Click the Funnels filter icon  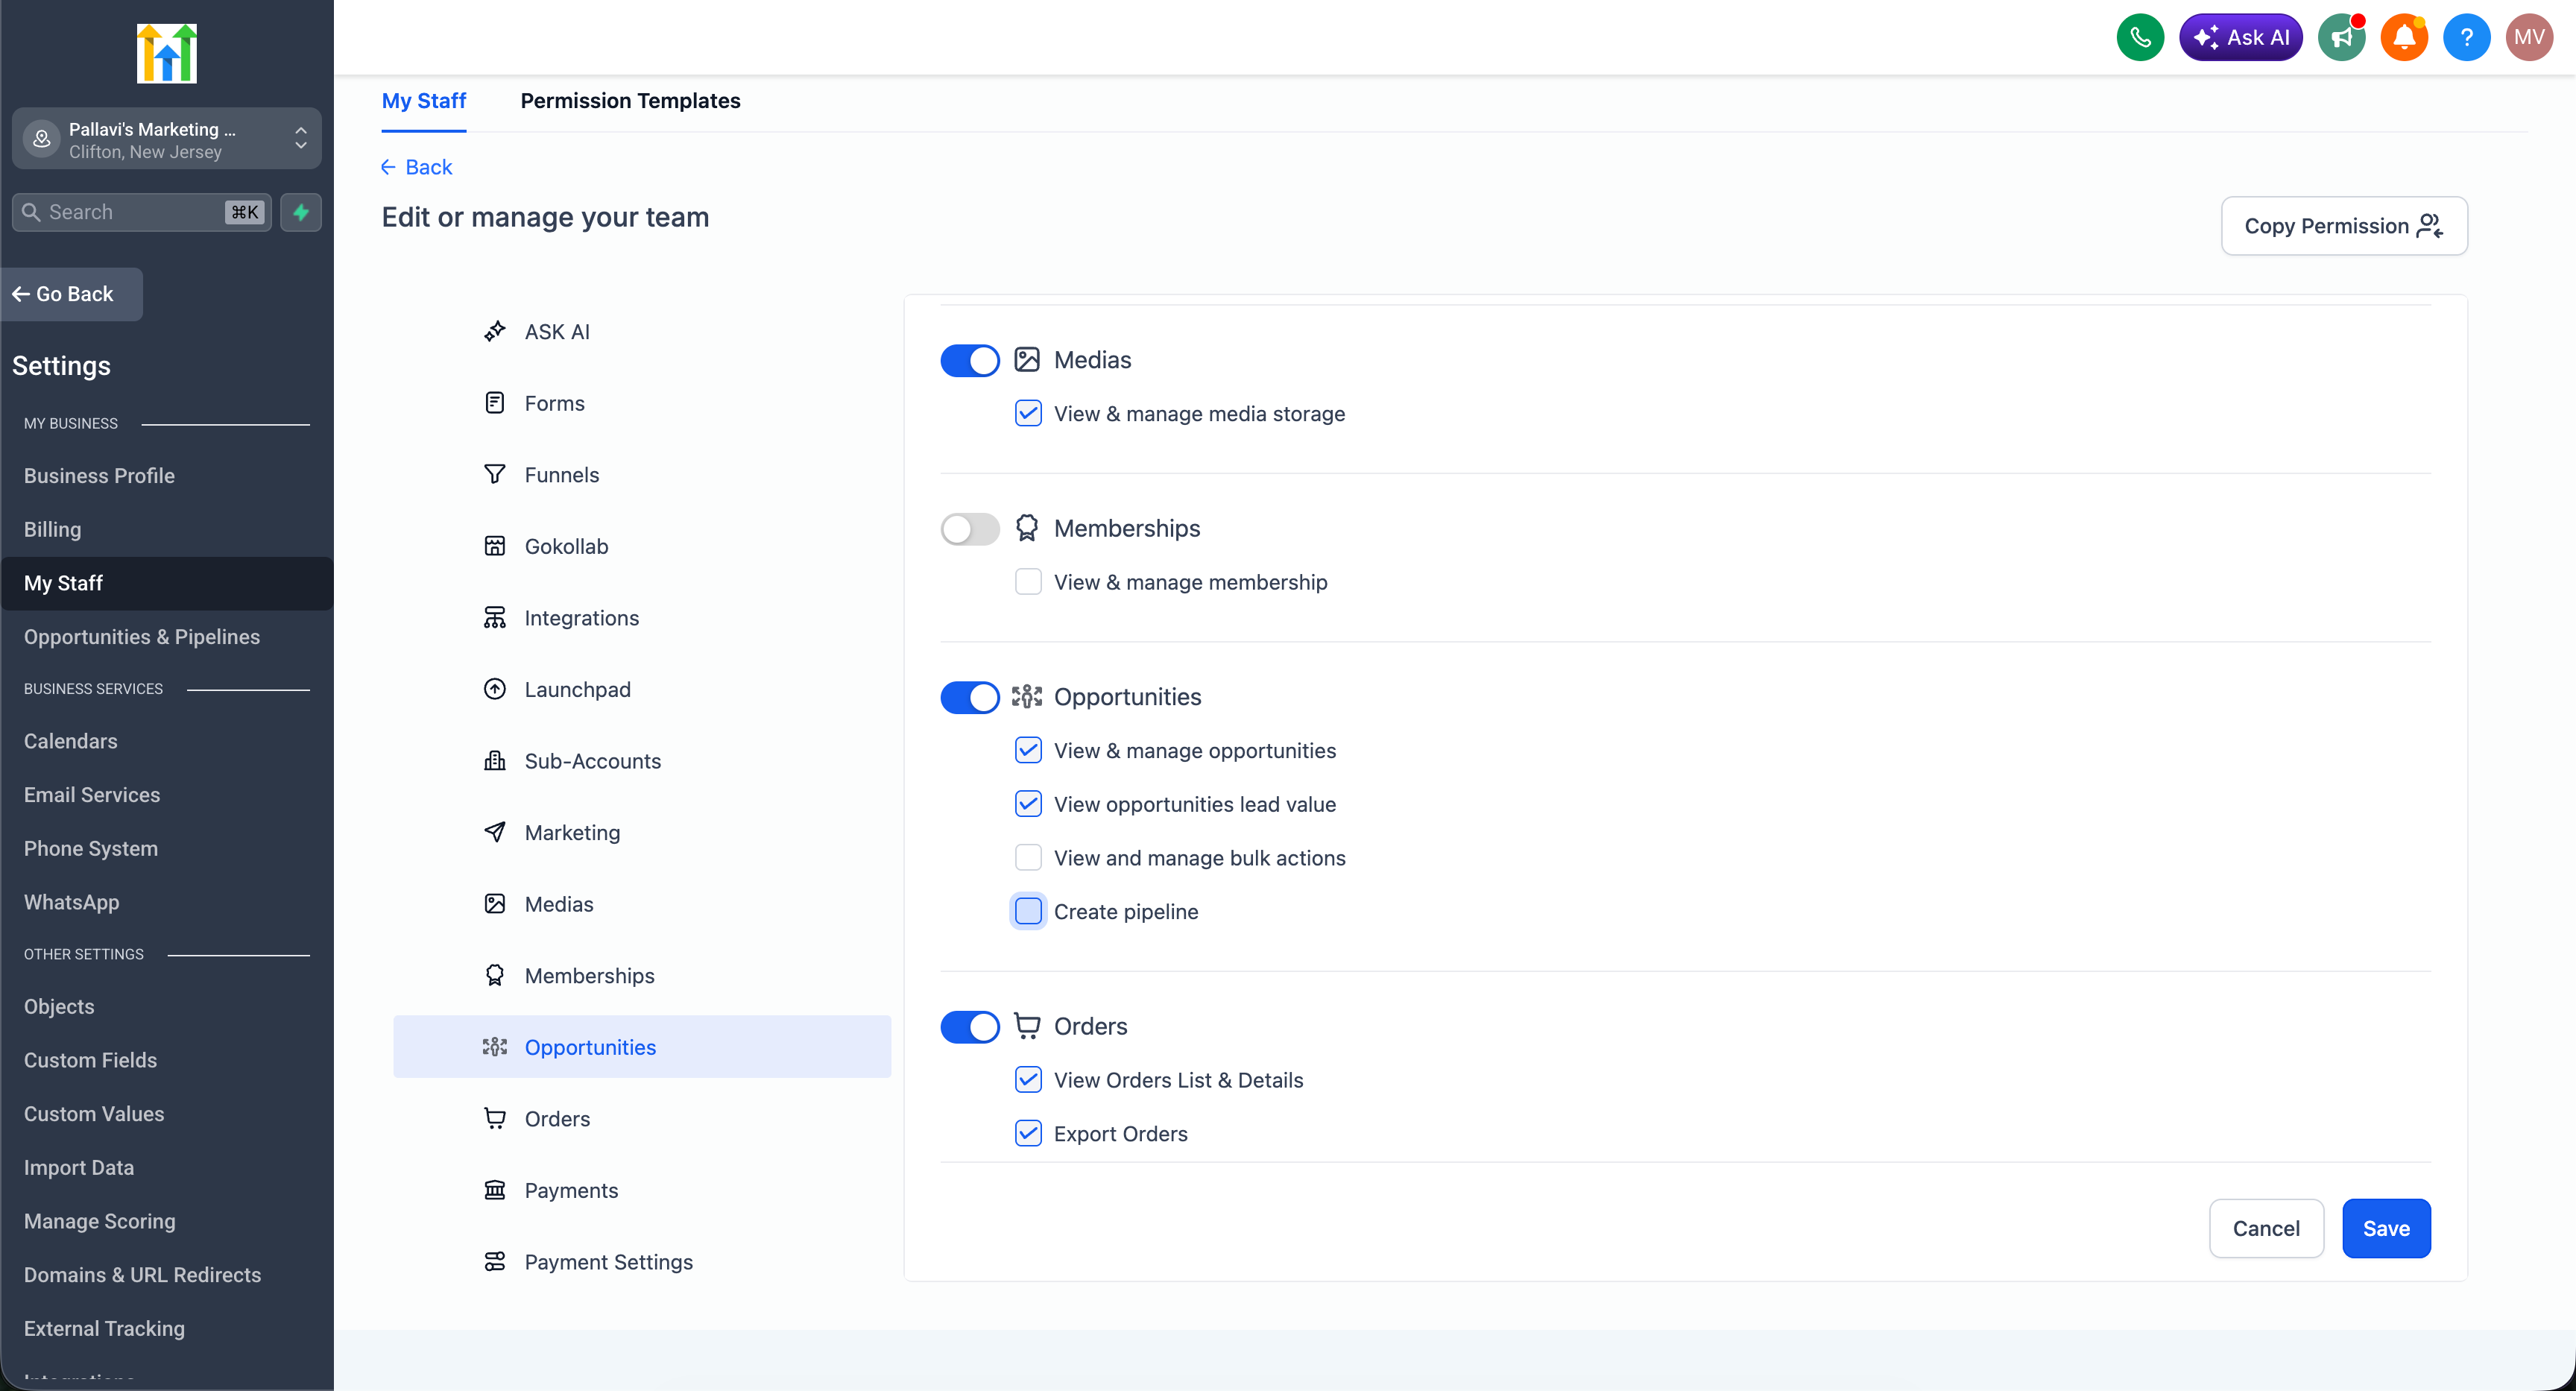tap(495, 474)
